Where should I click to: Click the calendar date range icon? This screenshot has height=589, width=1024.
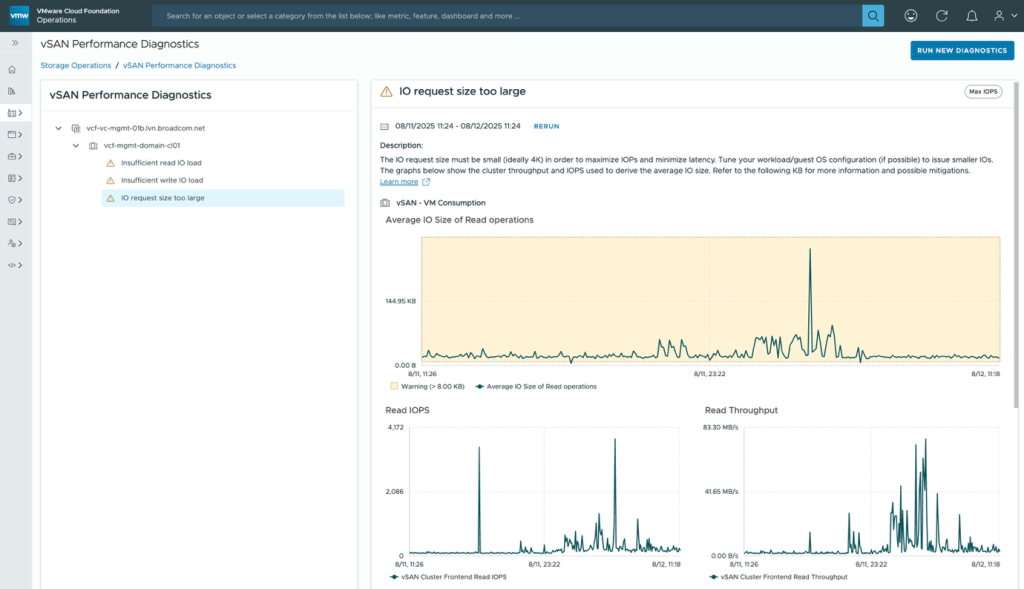385,127
